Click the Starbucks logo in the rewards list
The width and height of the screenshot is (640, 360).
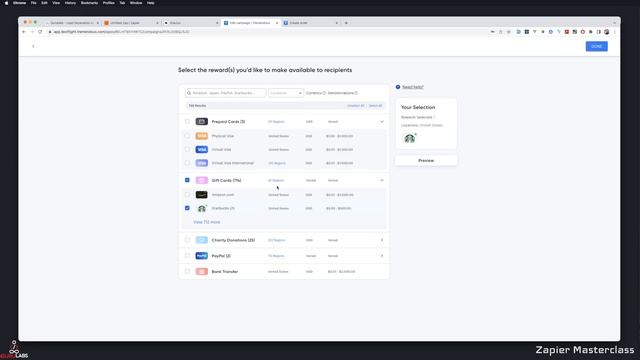click(x=202, y=209)
